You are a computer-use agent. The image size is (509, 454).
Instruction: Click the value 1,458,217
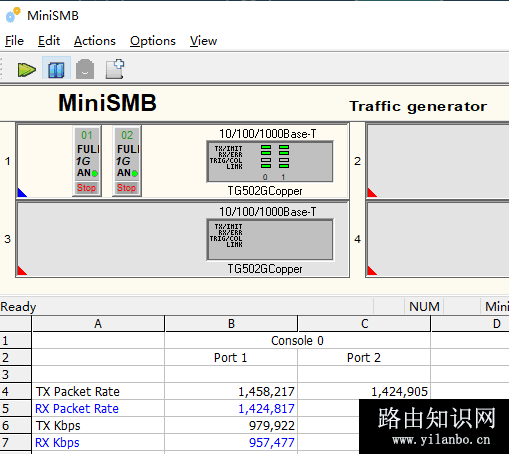click(266, 392)
